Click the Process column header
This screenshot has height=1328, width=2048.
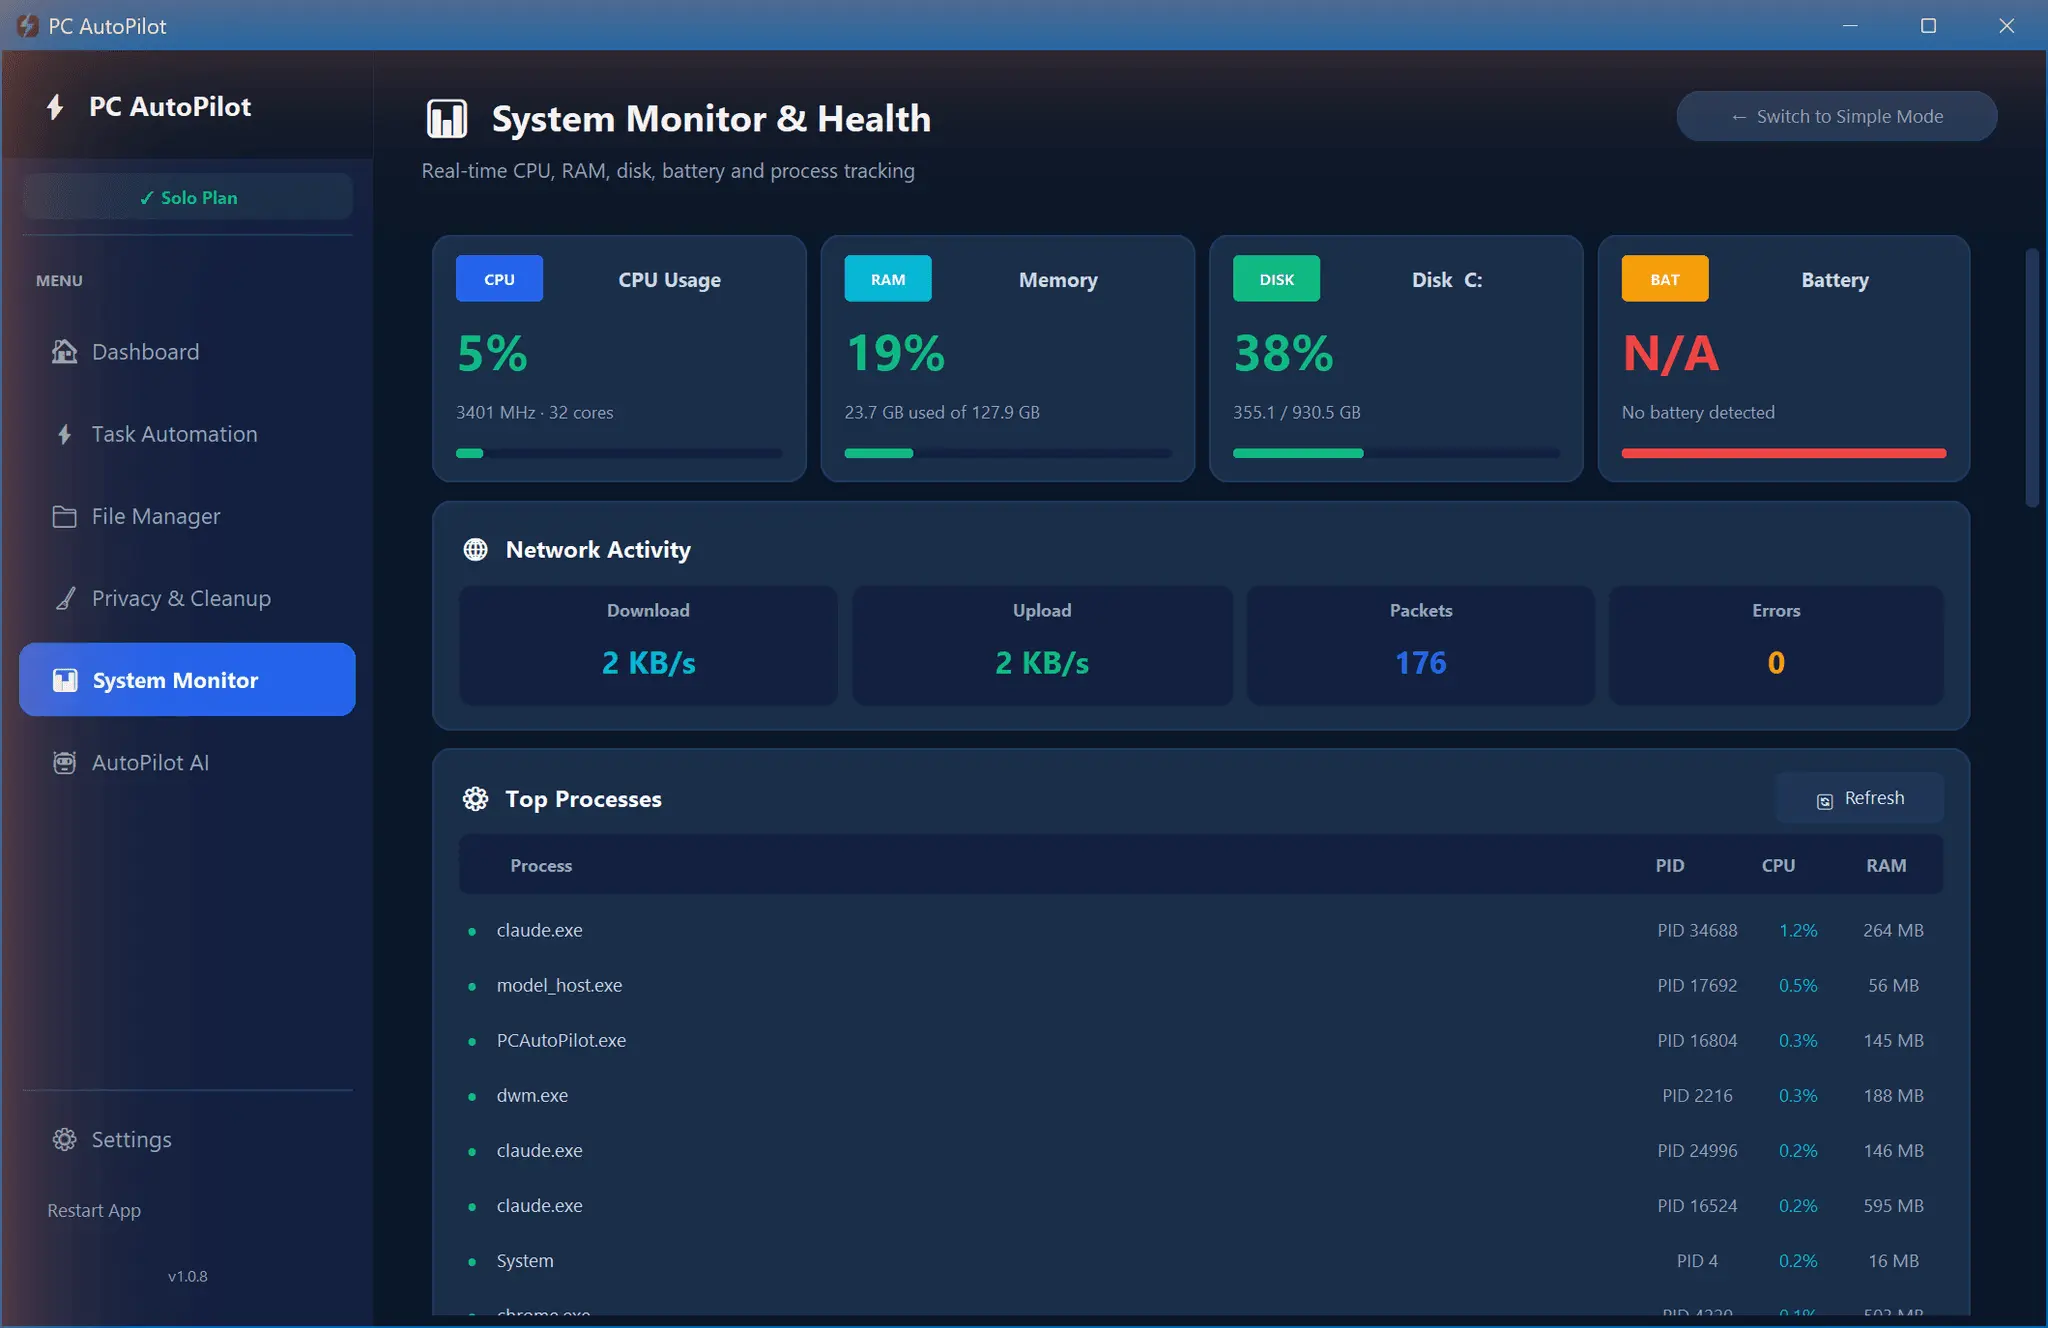coord(541,866)
